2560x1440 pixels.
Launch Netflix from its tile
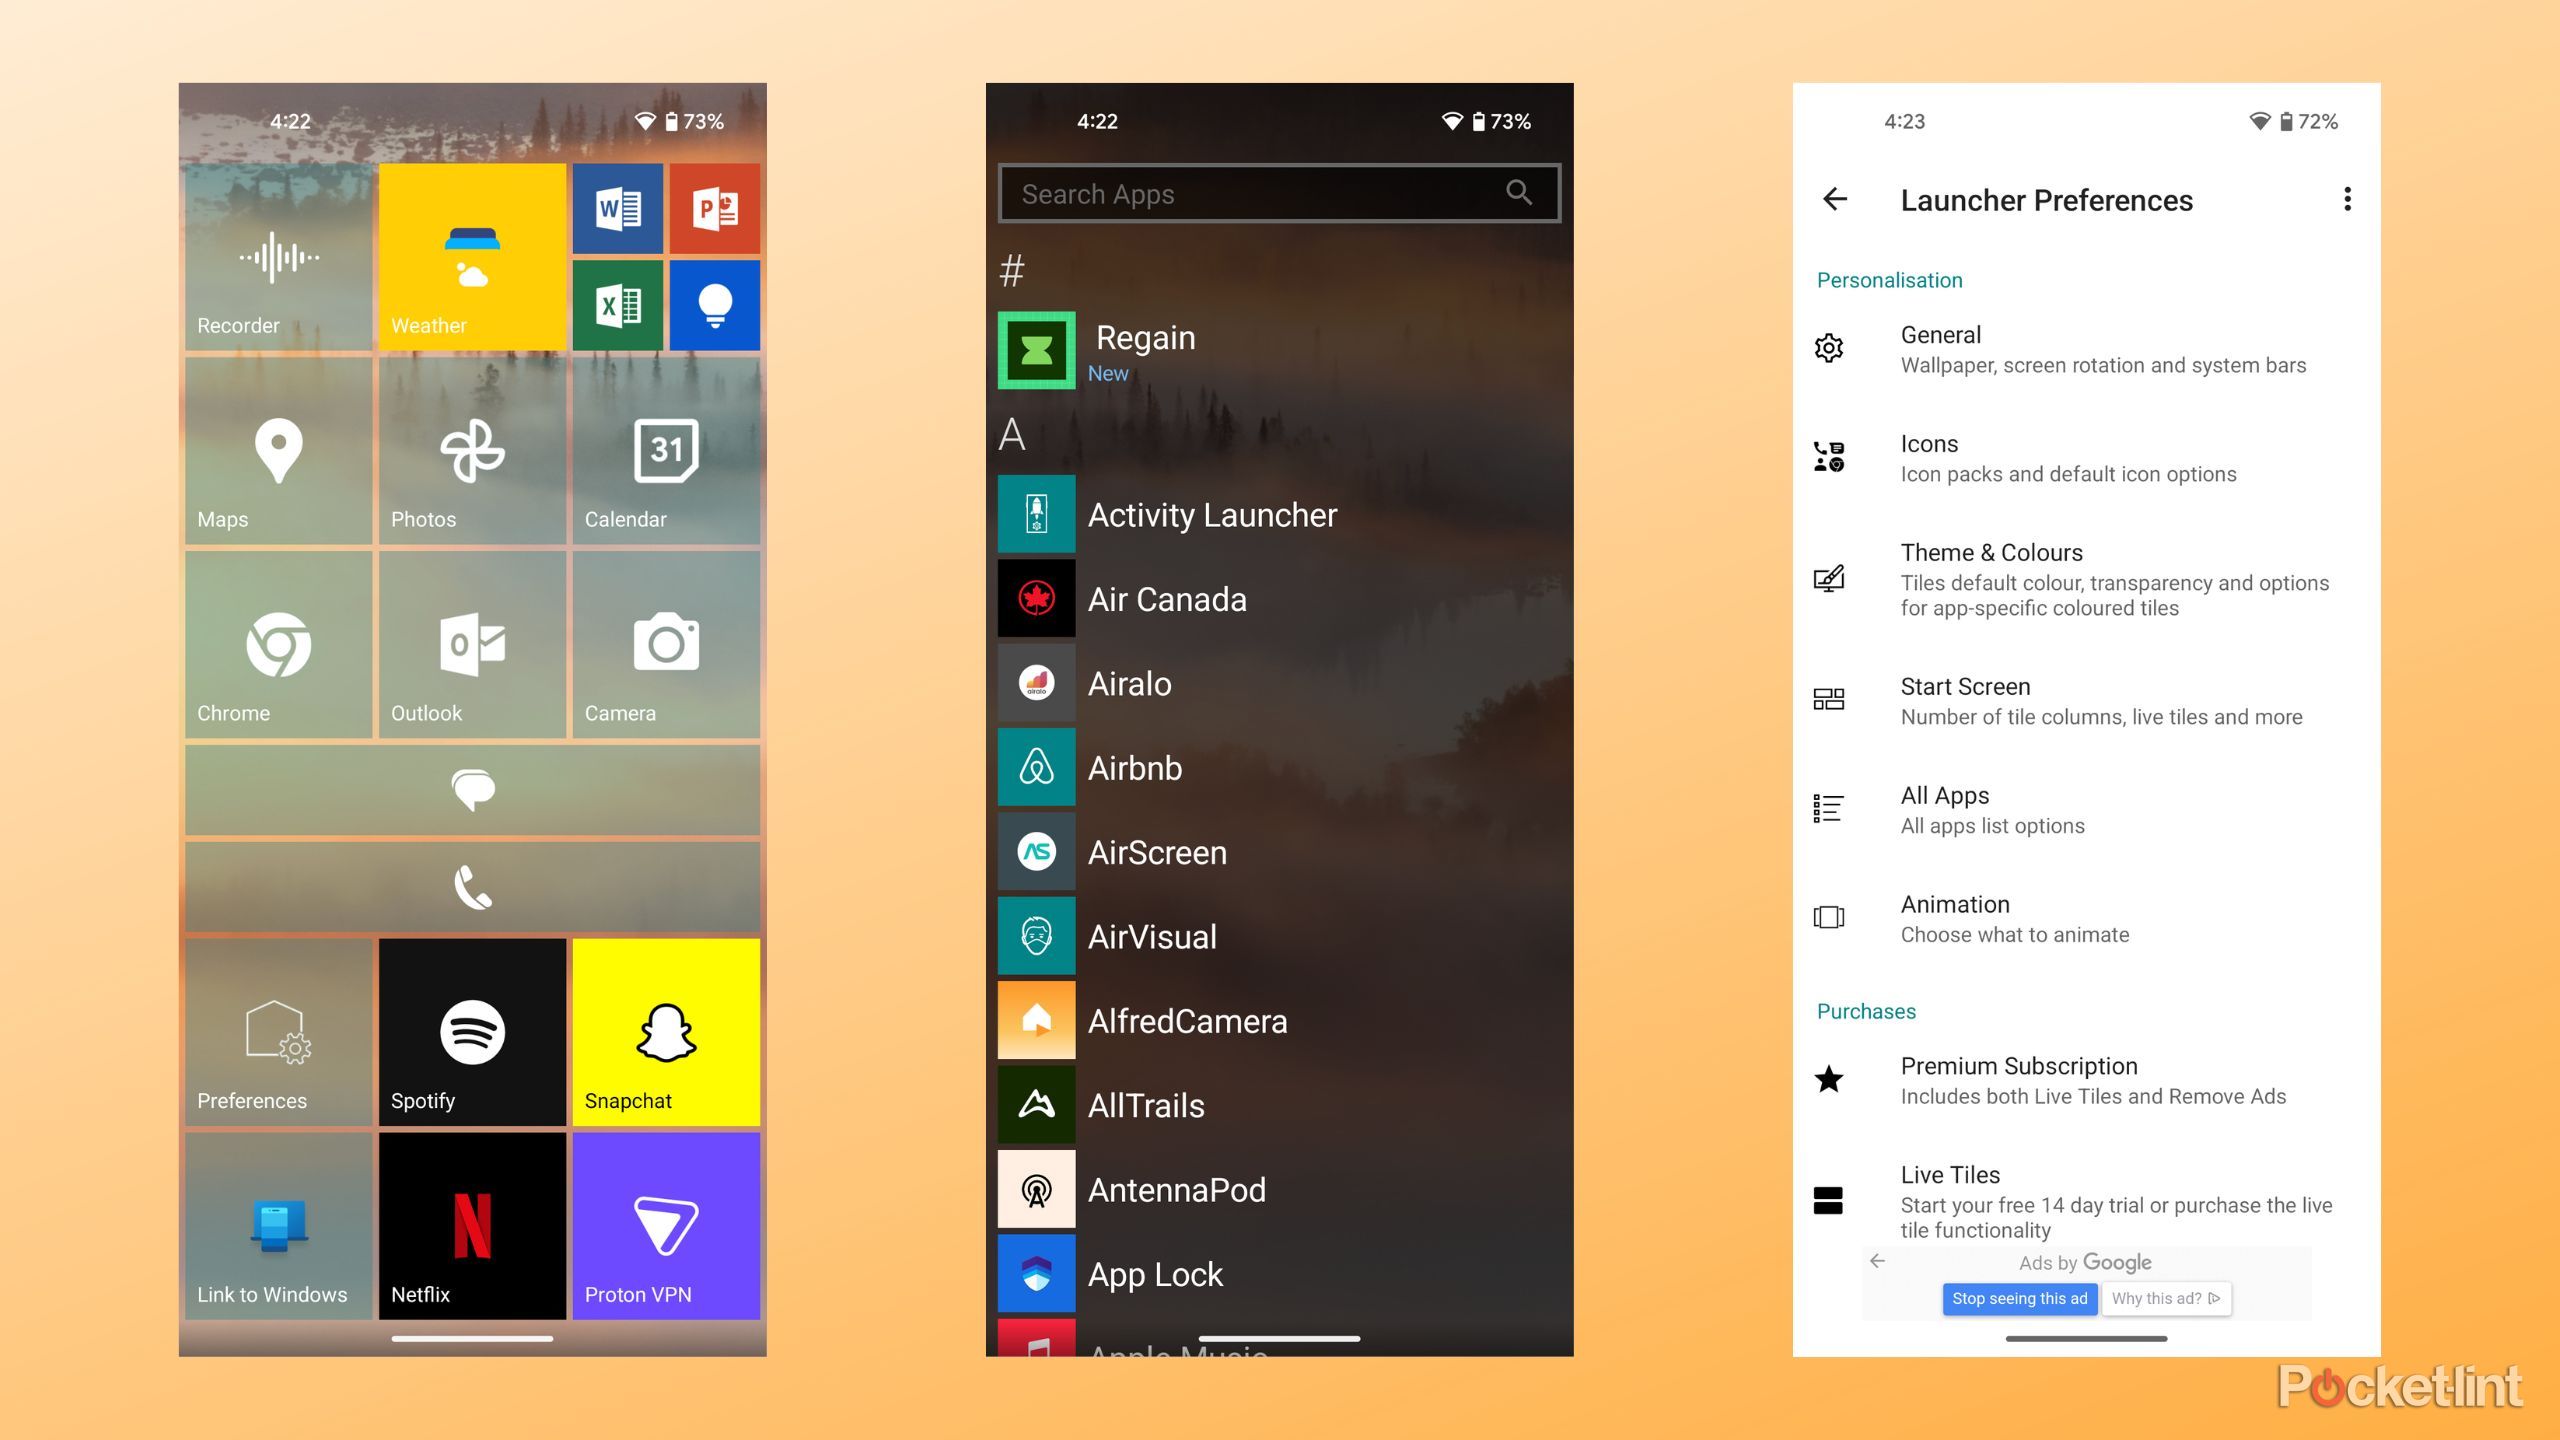(470, 1225)
